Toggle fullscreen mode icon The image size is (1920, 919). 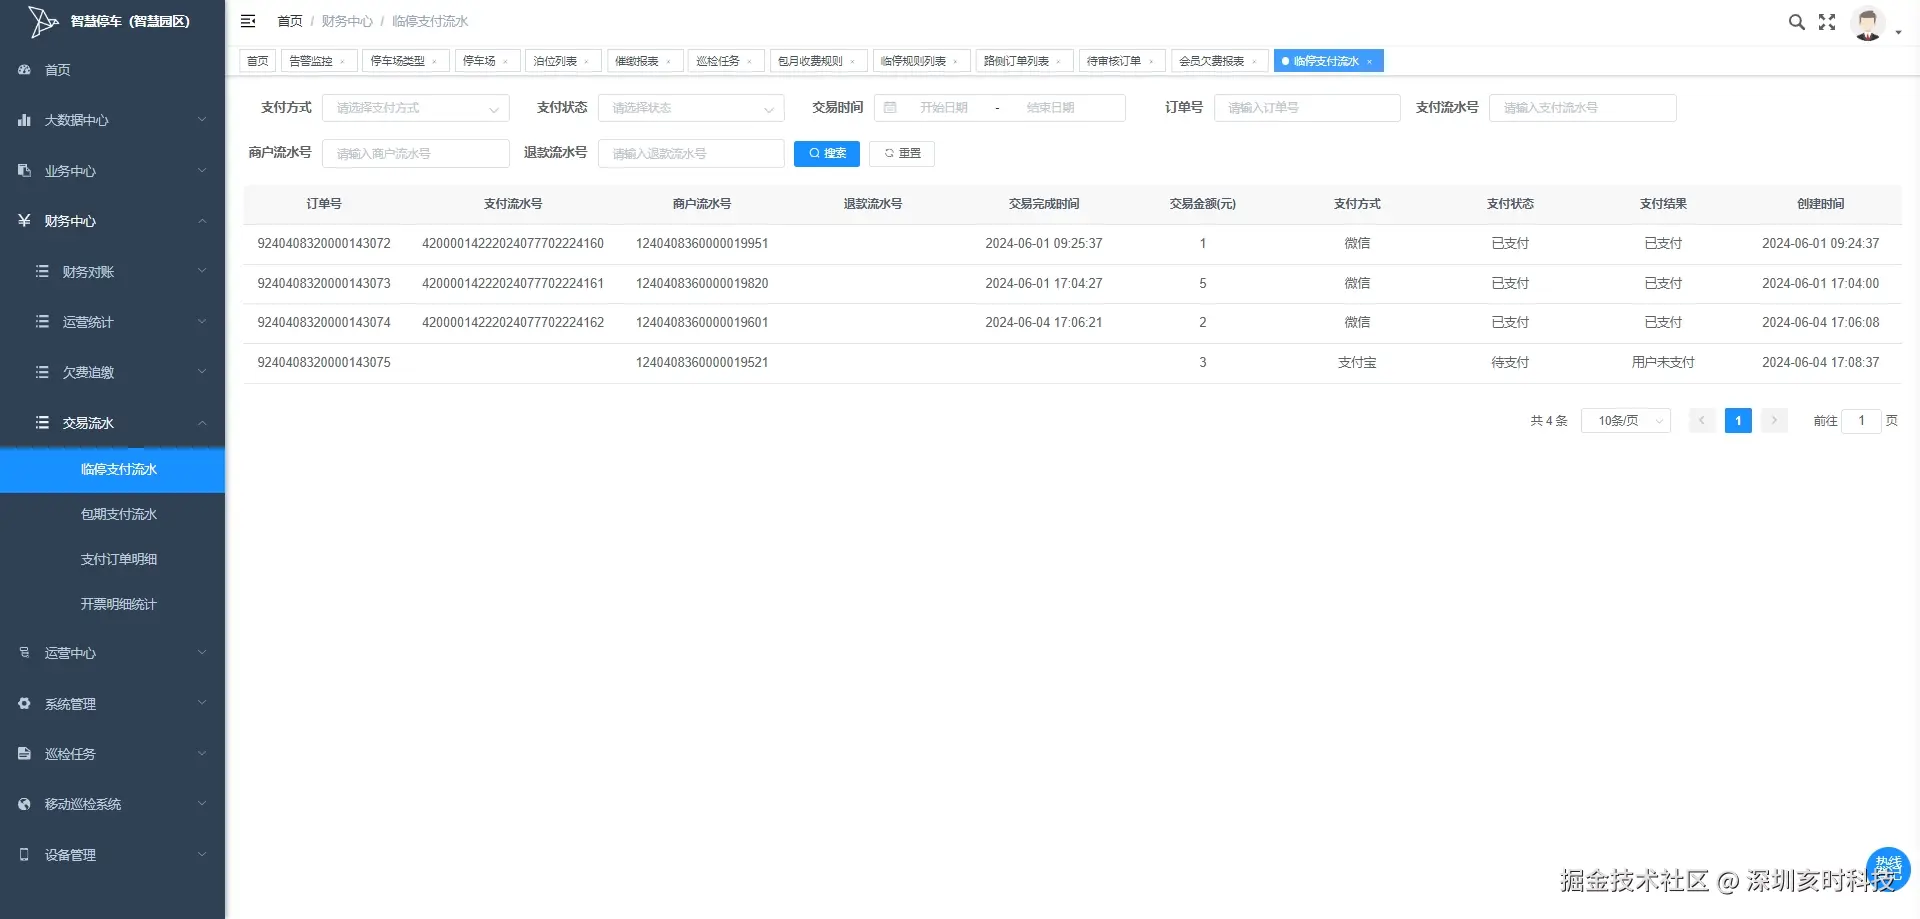(1827, 22)
